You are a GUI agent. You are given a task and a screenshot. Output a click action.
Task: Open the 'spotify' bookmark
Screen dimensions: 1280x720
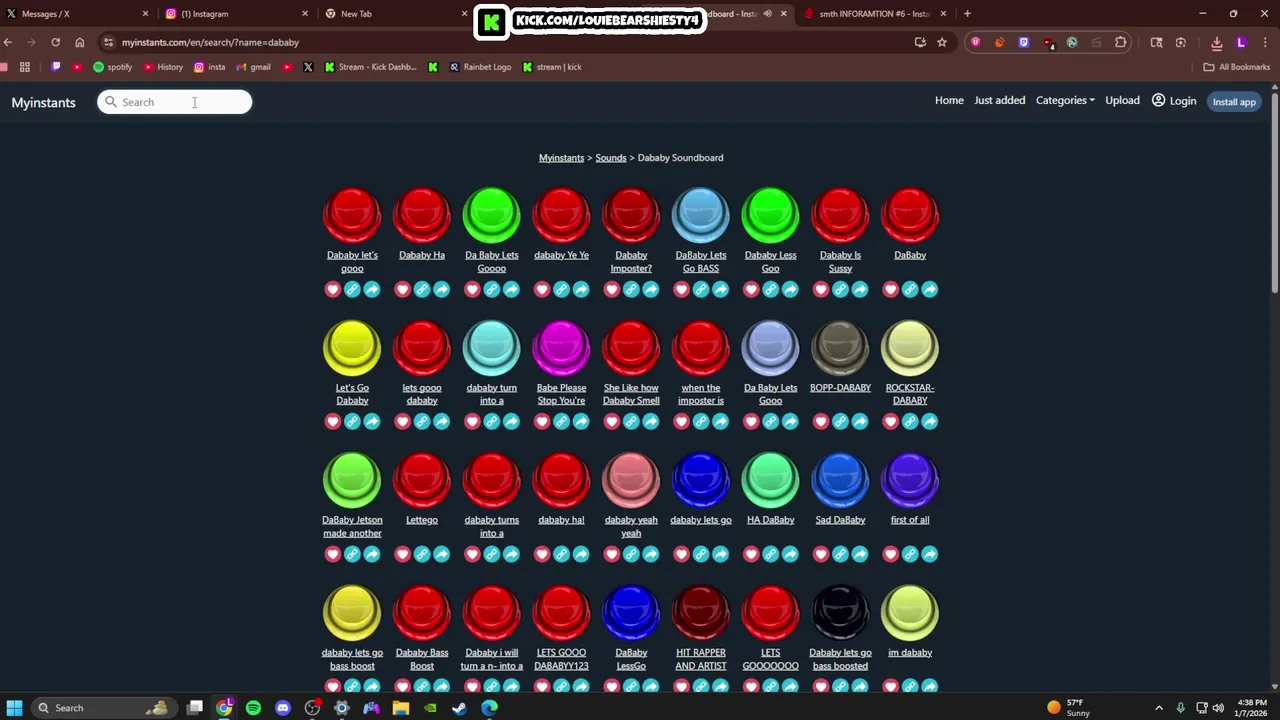point(112,67)
